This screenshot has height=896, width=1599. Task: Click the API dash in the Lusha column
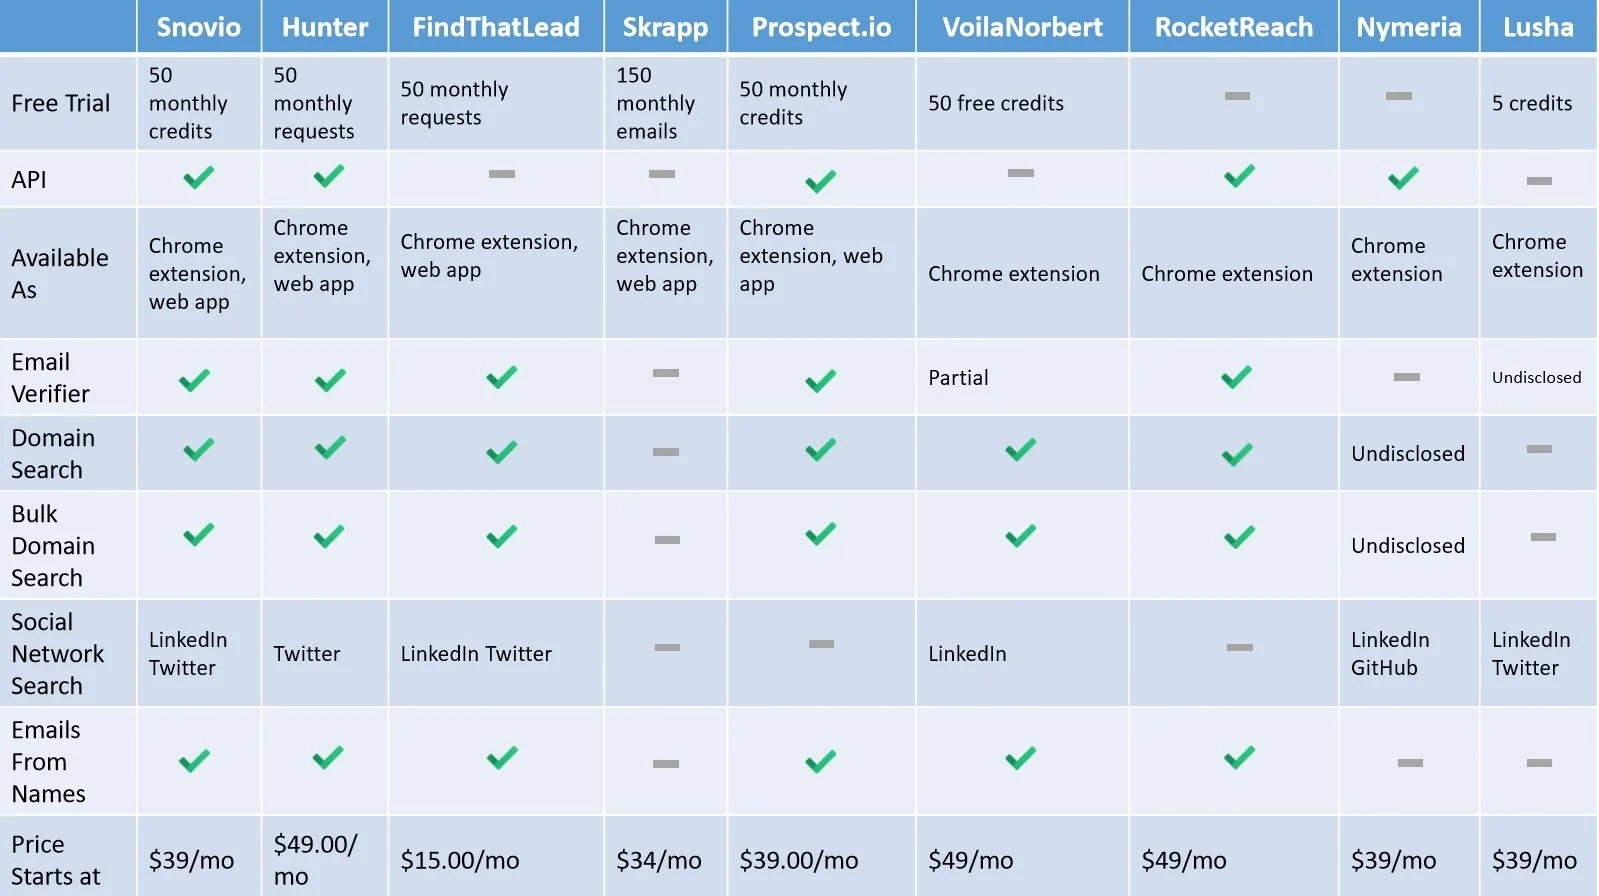[1539, 181]
